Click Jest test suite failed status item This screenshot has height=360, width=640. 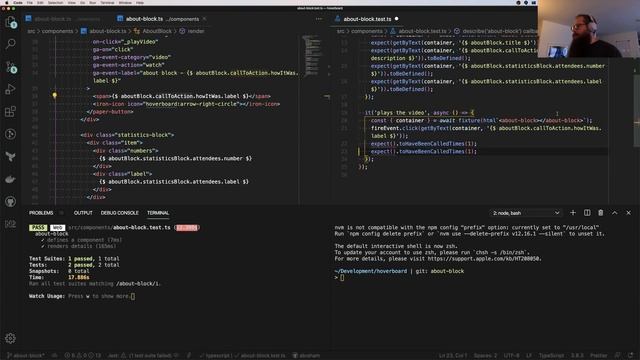coord(143,356)
